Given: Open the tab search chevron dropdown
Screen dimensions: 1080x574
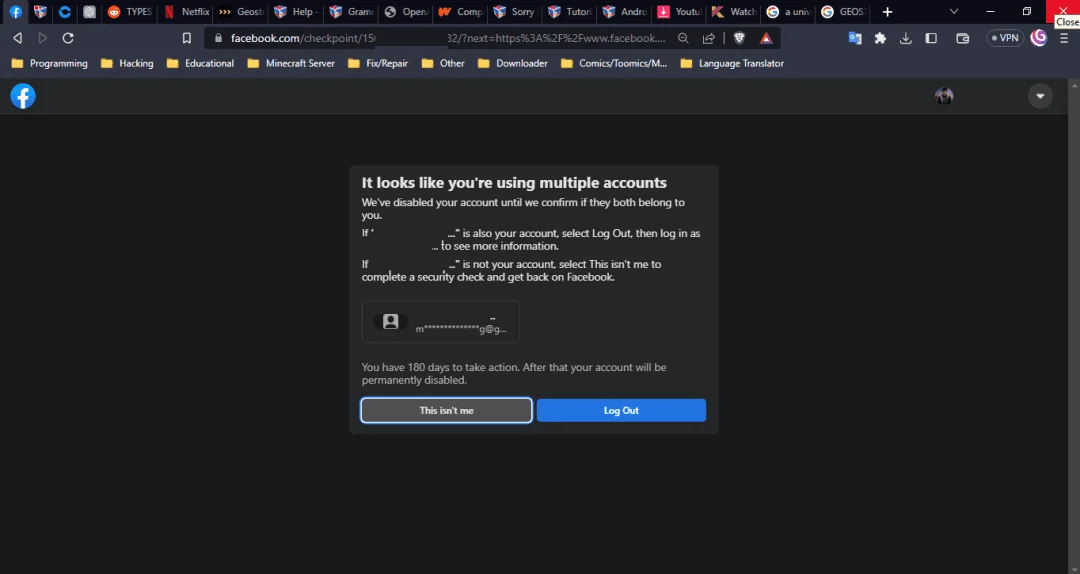Looking at the screenshot, I should pyautogui.click(x=954, y=12).
